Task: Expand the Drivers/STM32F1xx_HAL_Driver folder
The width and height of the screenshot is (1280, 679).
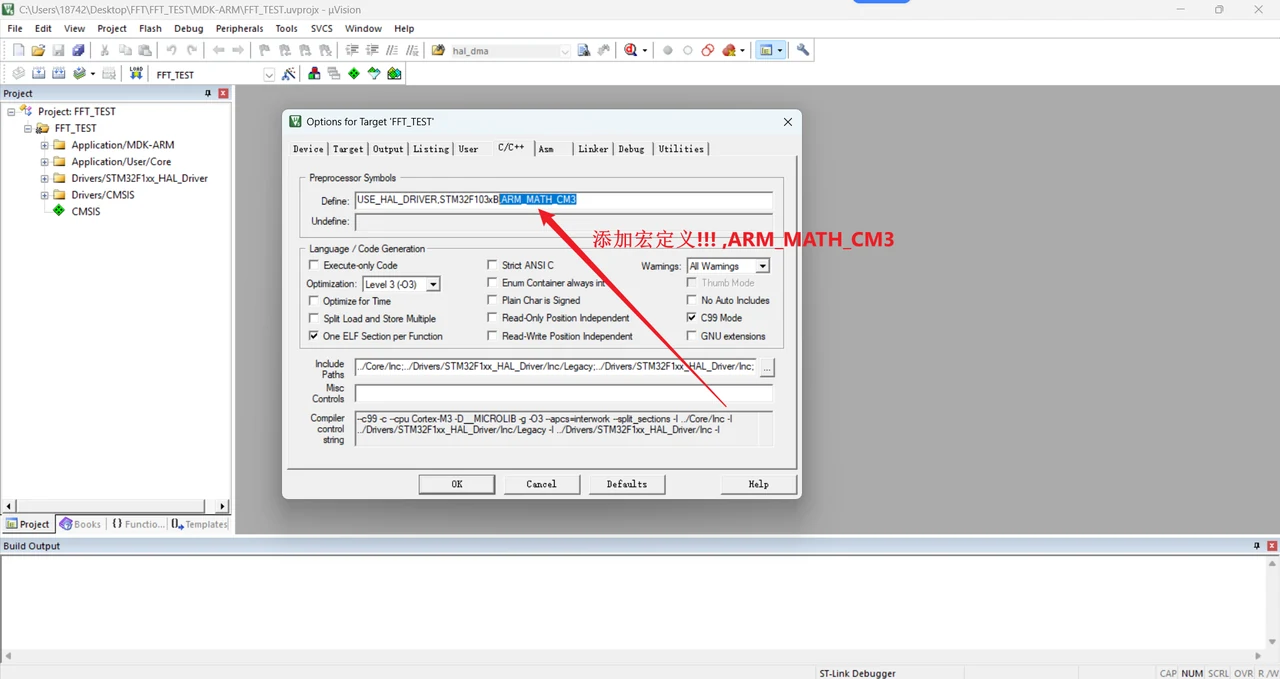Action: pos(45,179)
